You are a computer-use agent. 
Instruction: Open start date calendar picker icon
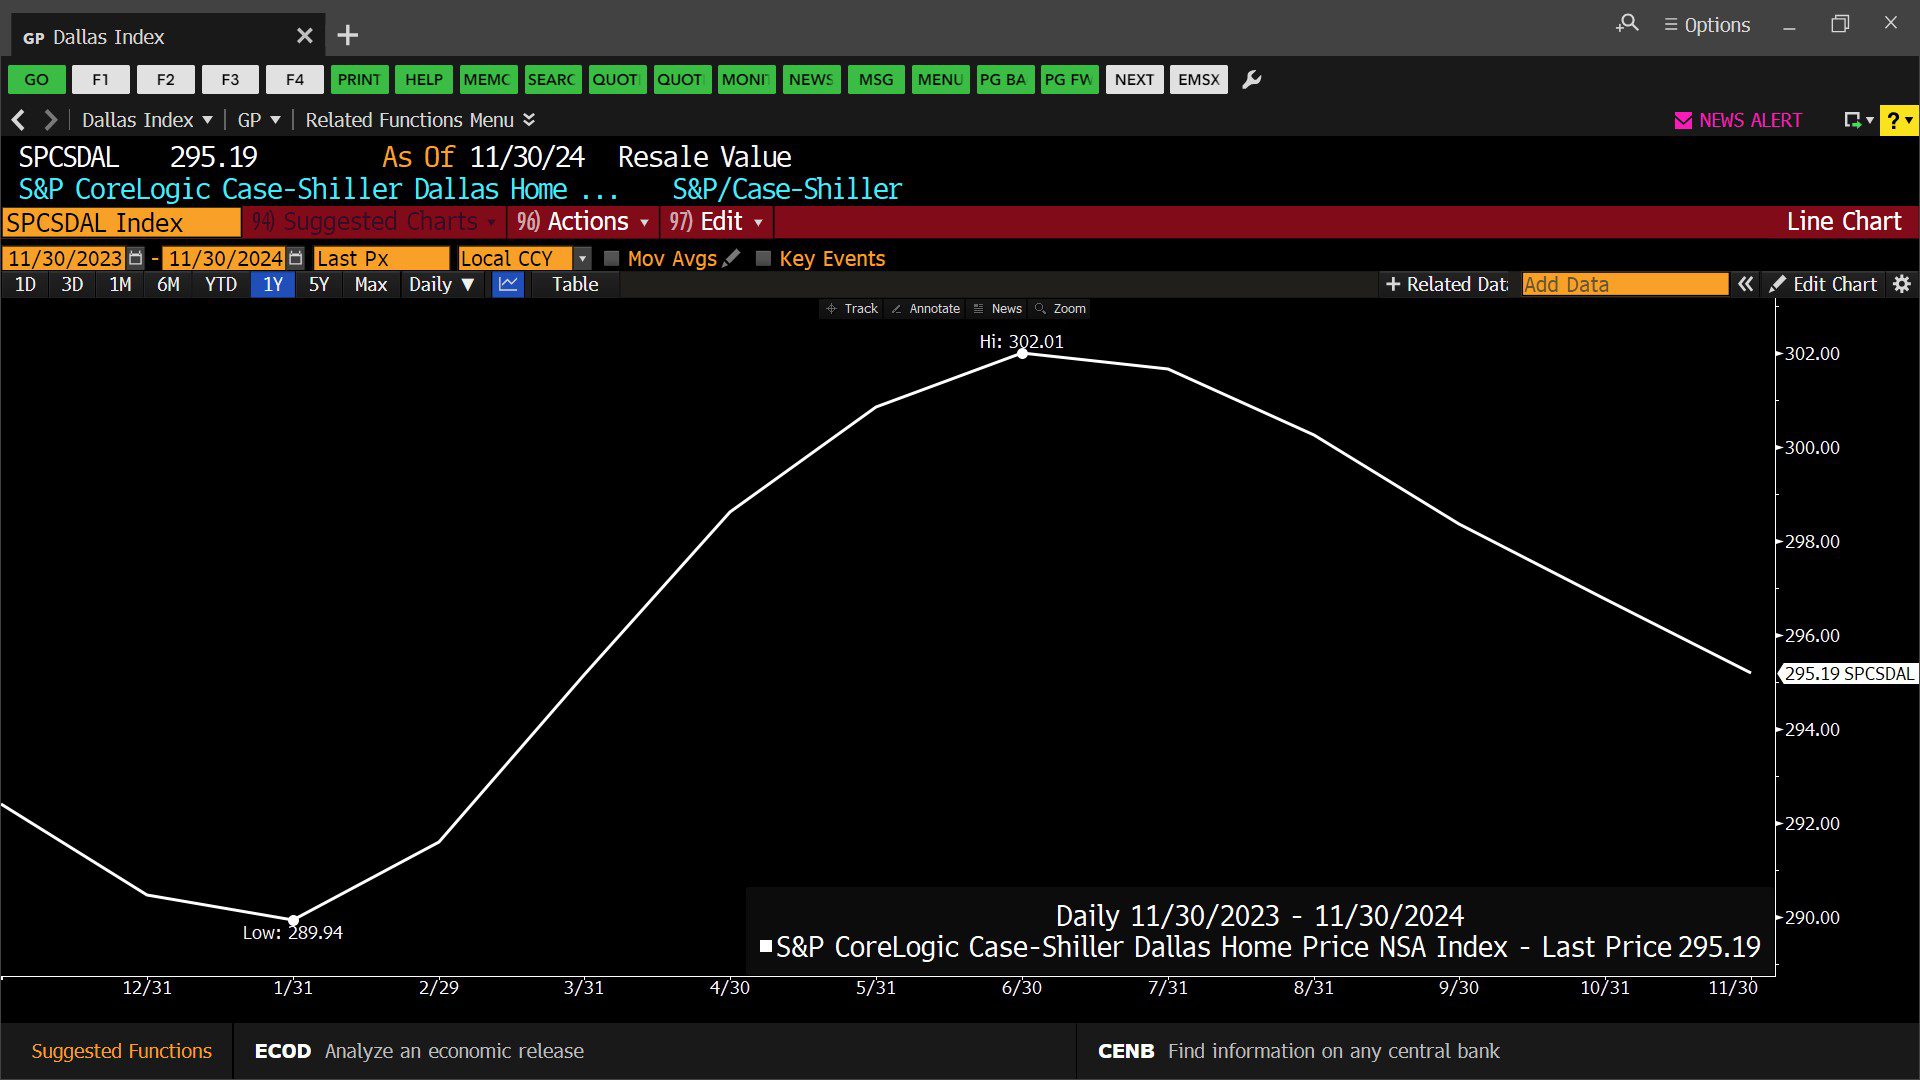[136, 258]
